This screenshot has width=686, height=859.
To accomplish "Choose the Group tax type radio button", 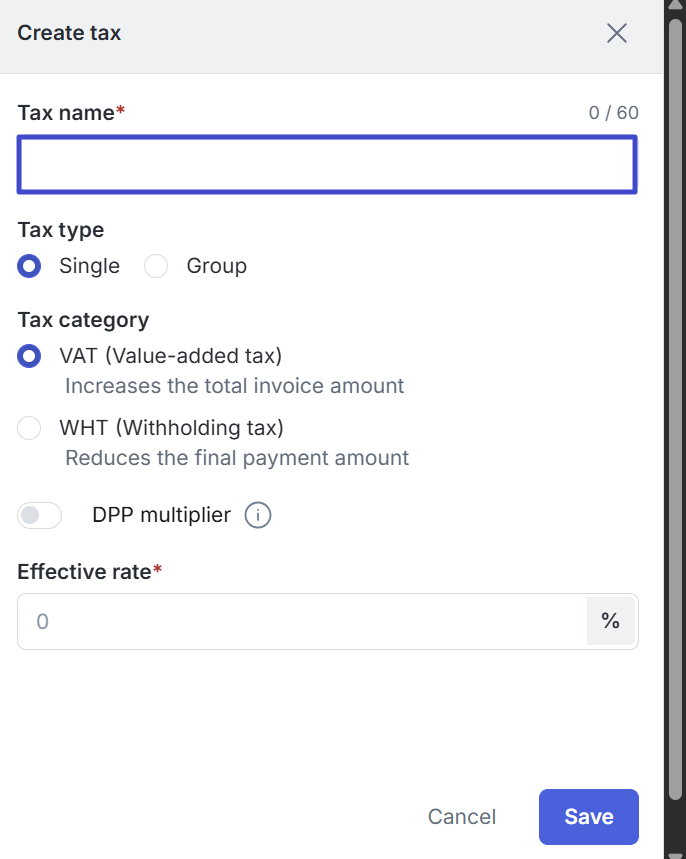I will coord(156,266).
